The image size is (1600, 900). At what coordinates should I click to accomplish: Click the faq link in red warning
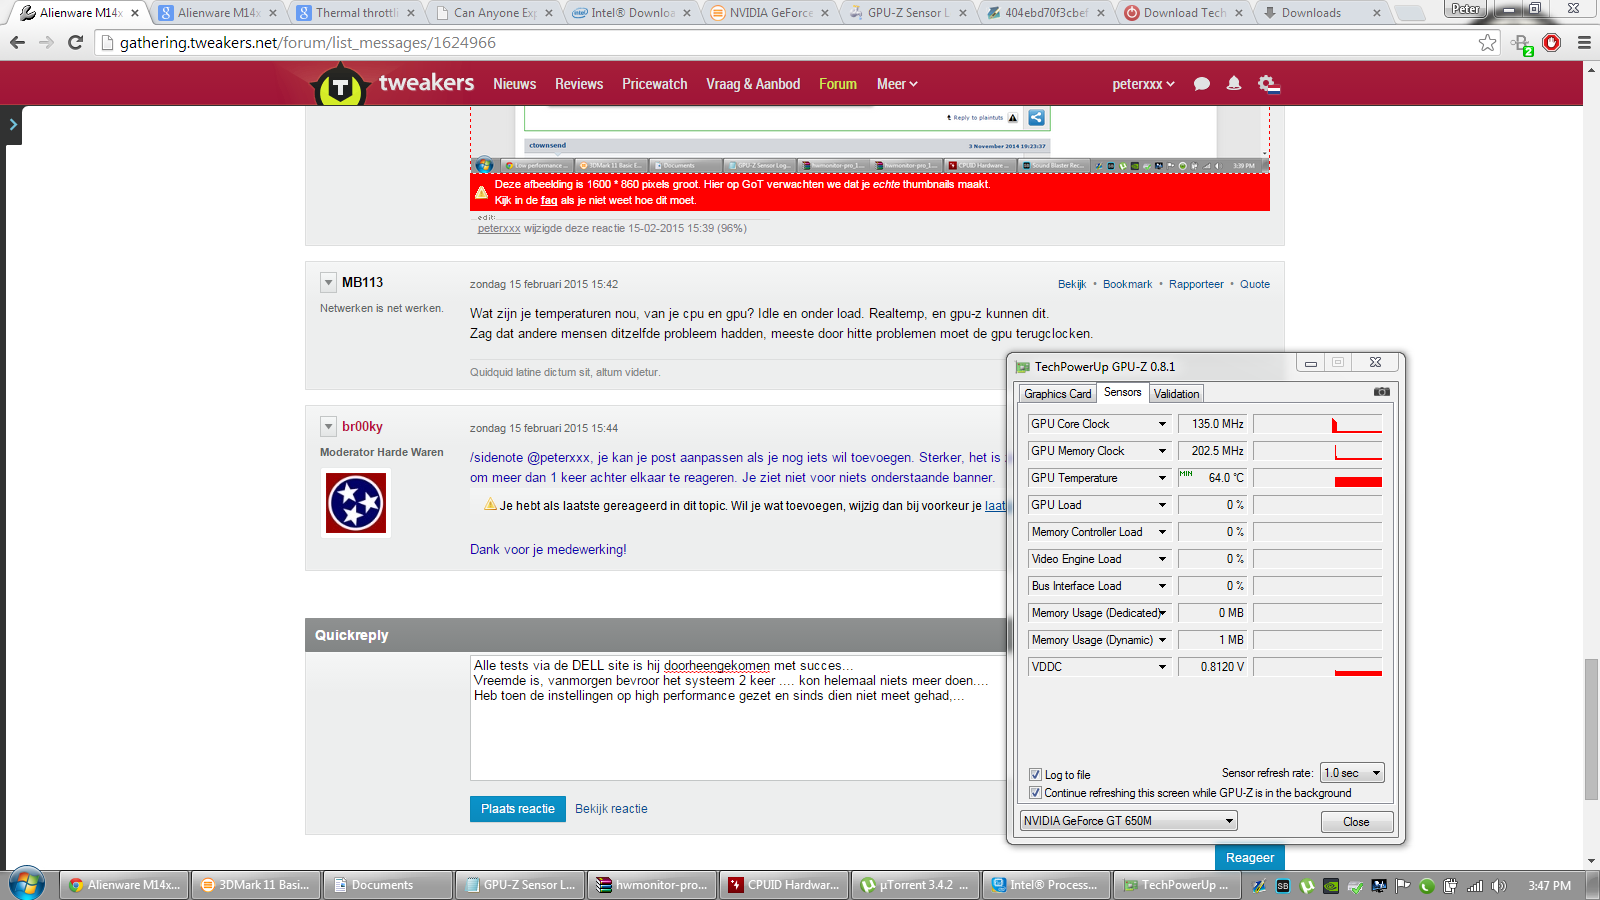(549, 200)
